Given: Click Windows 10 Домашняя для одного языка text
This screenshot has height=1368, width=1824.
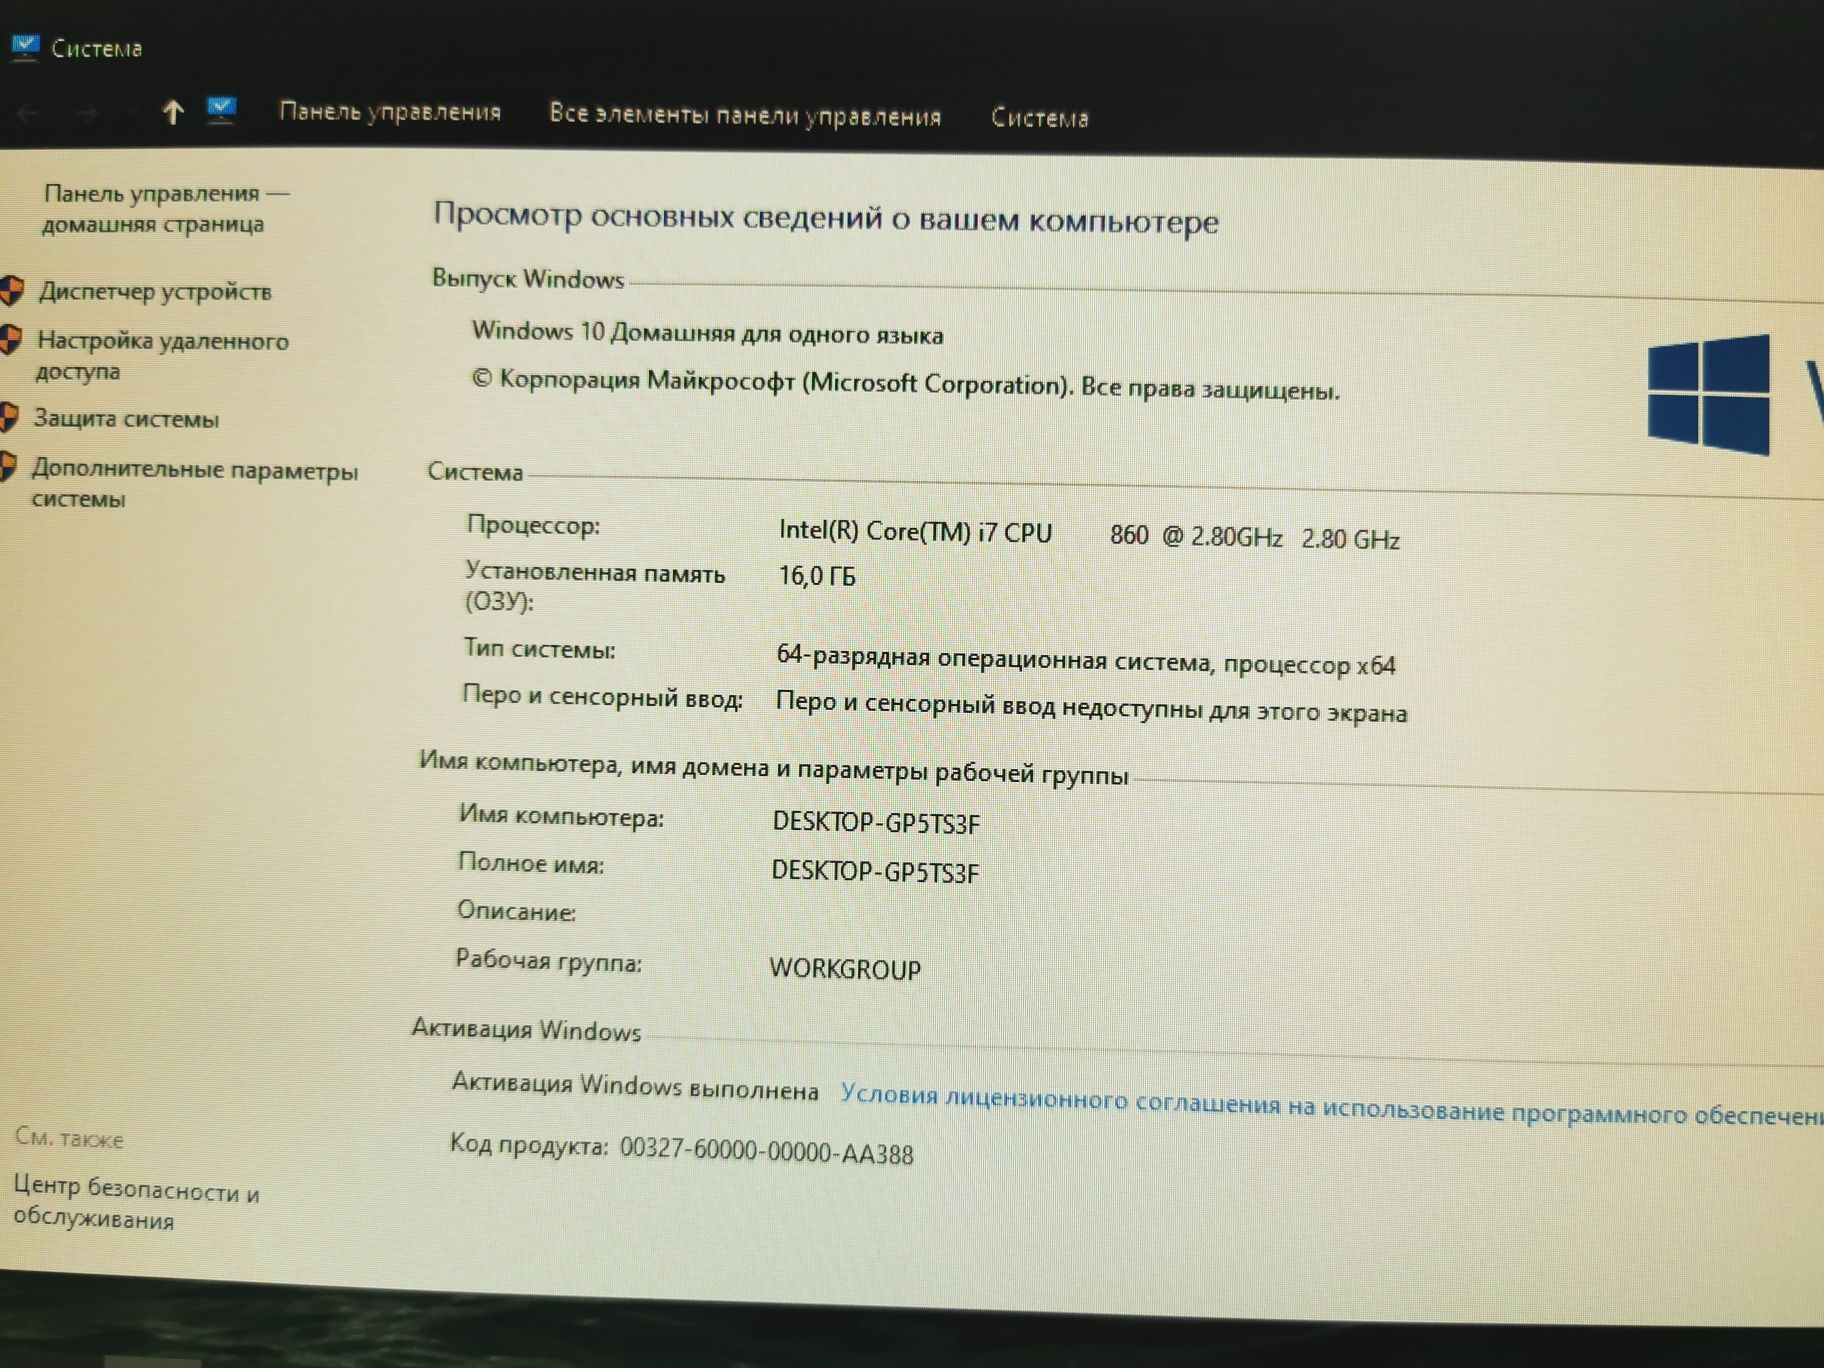Looking at the screenshot, I should coord(707,333).
